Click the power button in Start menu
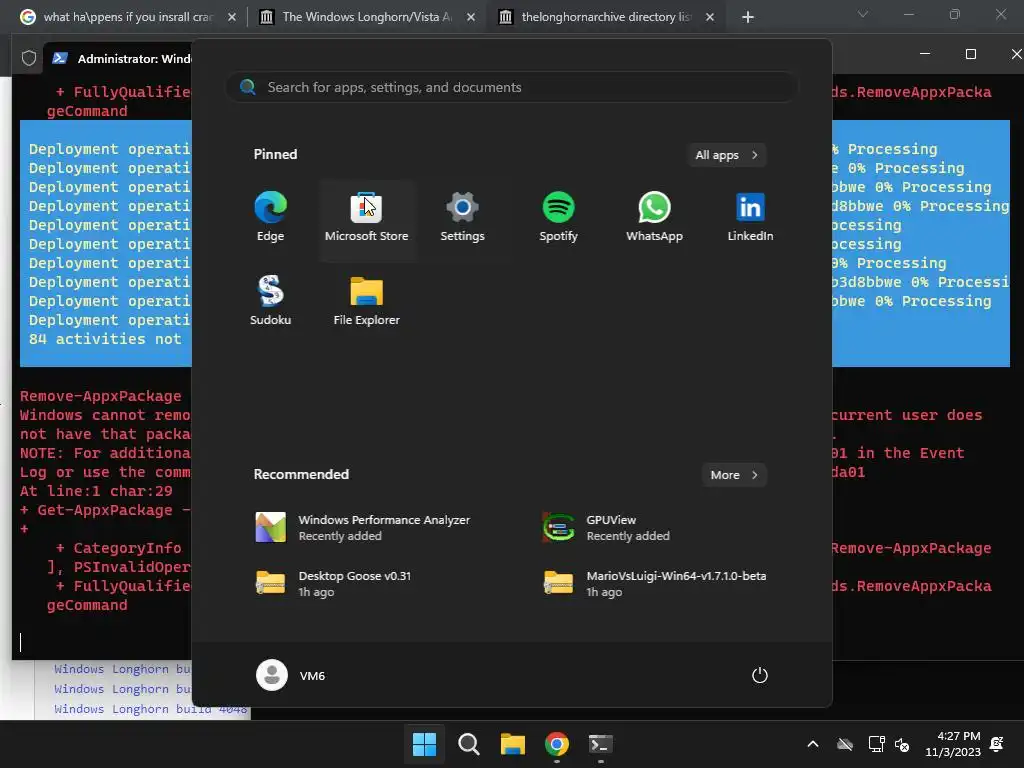This screenshot has height=768, width=1024. (760, 675)
